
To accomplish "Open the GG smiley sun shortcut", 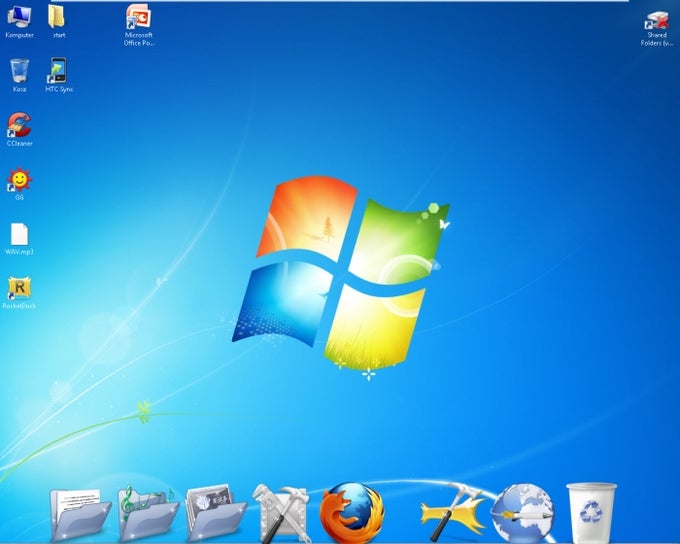I will [19, 180].
